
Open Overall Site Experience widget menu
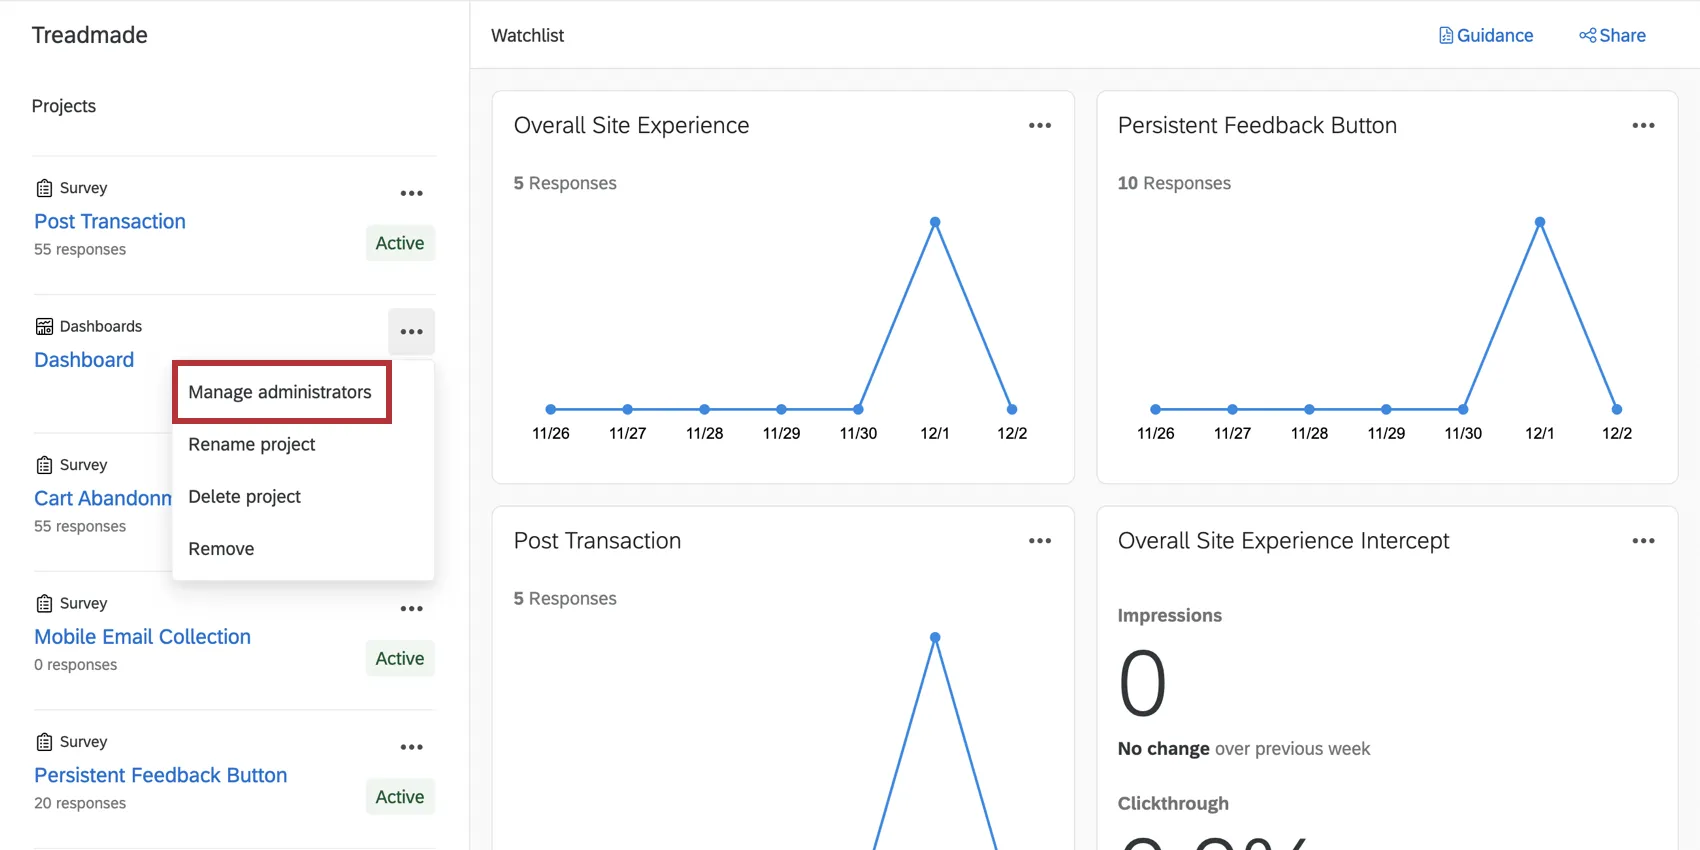[1040, 126]
